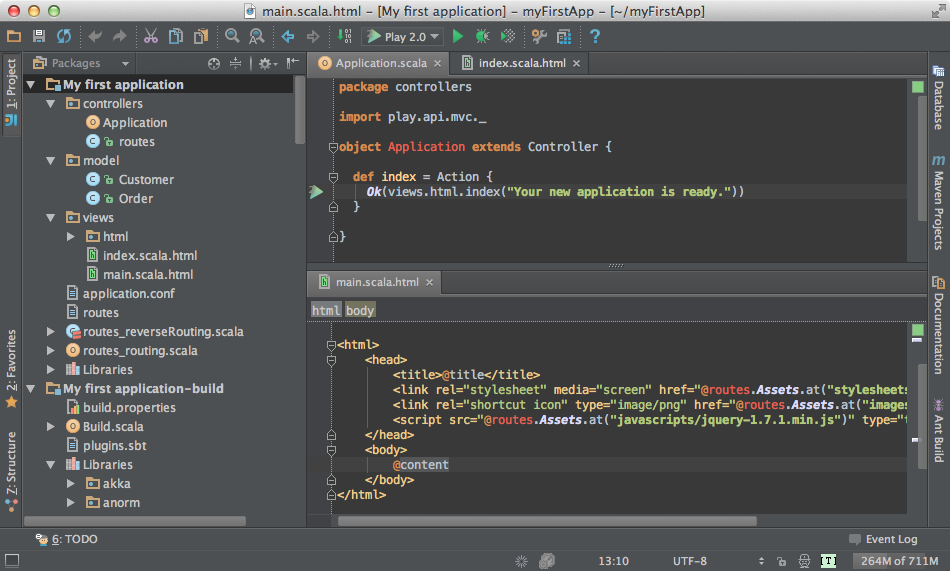Click the Synchronize refresh icon
950x571 pixels.
(x=64, y=37)
